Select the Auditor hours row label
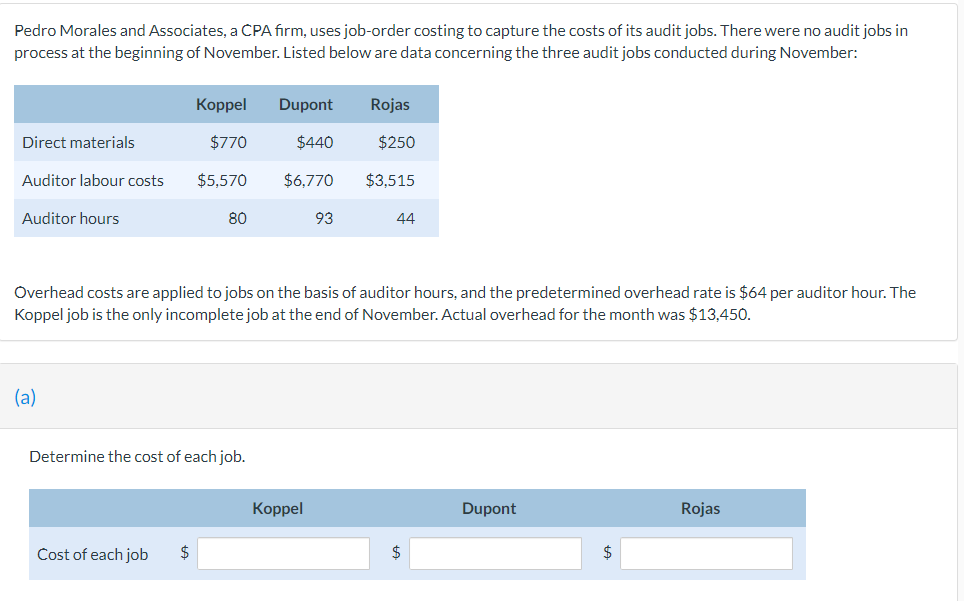964x601 pixels. 71,218
